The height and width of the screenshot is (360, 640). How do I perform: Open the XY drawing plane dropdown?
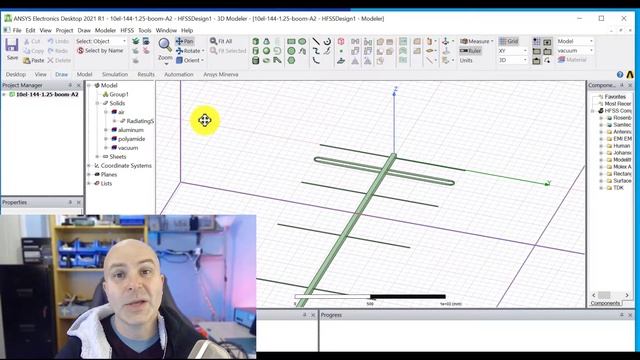click(512, 51)
